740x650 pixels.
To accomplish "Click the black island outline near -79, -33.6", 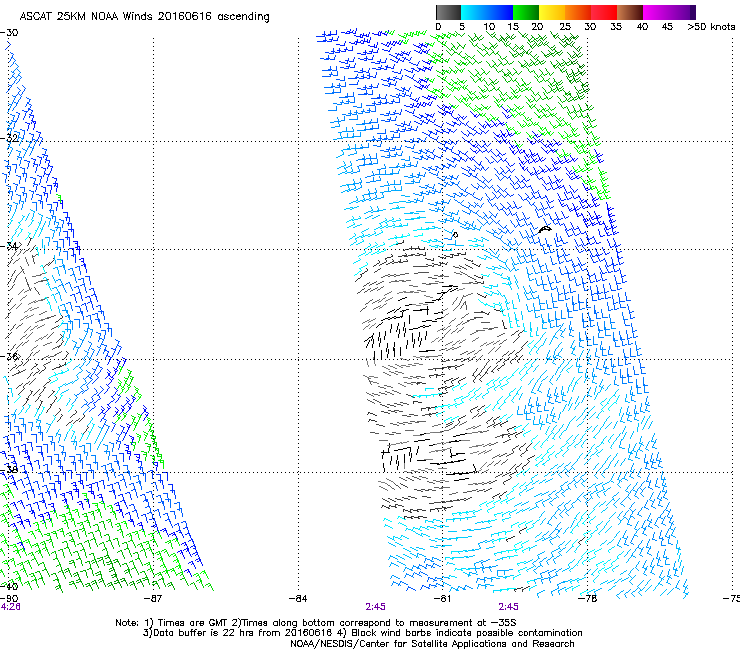I will pos(545,229).
